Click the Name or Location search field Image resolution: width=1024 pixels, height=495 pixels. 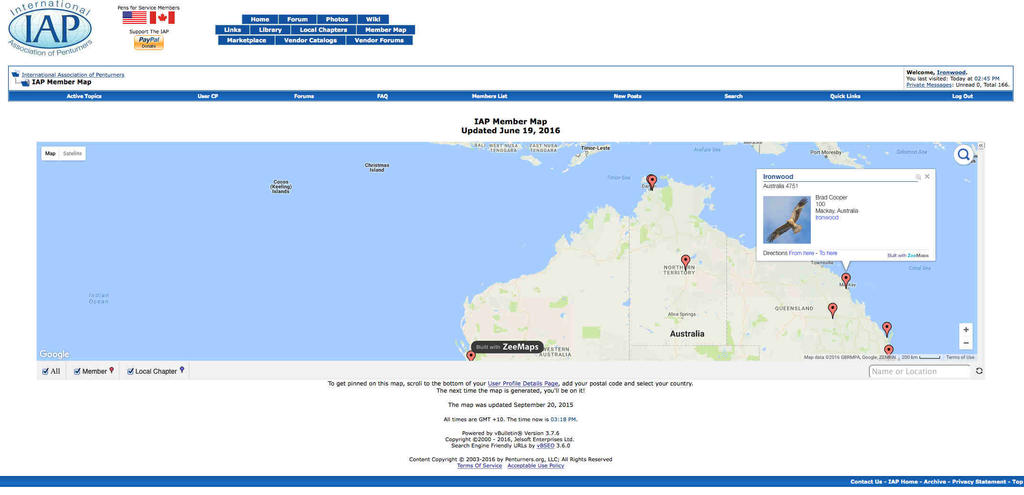point(918,371)
